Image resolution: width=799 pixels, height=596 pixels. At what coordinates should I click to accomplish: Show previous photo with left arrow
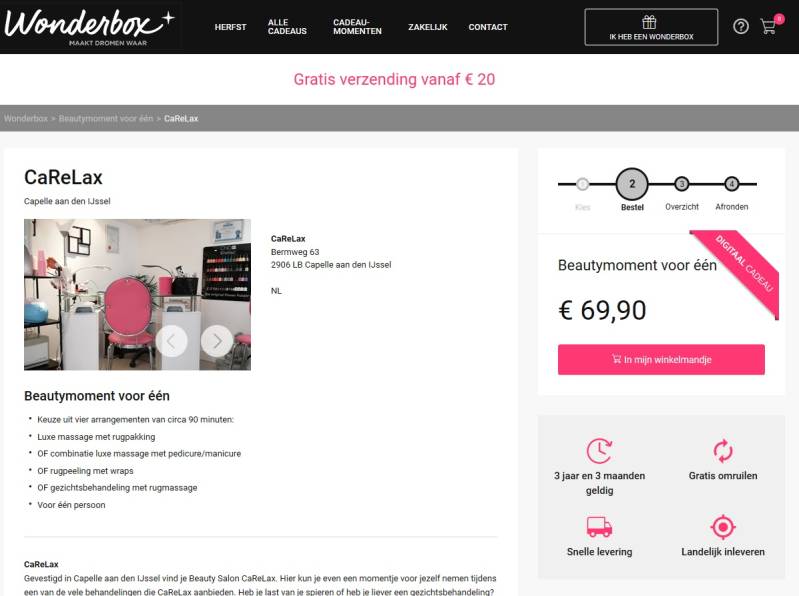pos(171,341)
